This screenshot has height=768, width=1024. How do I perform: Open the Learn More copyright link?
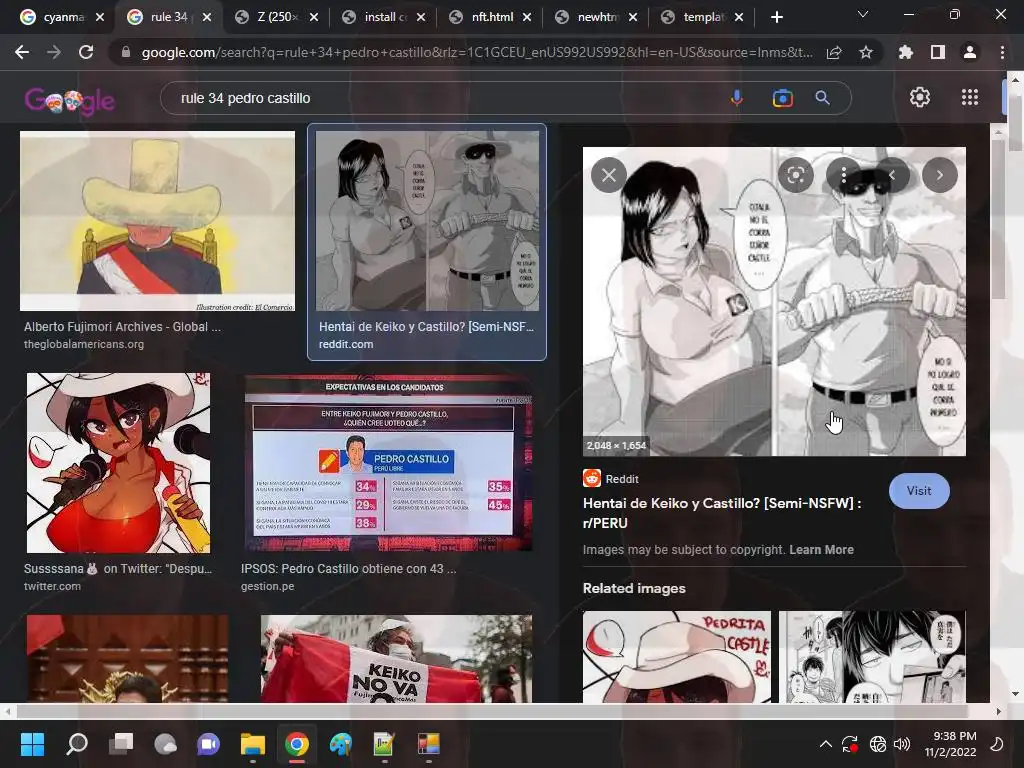point(821,550)
